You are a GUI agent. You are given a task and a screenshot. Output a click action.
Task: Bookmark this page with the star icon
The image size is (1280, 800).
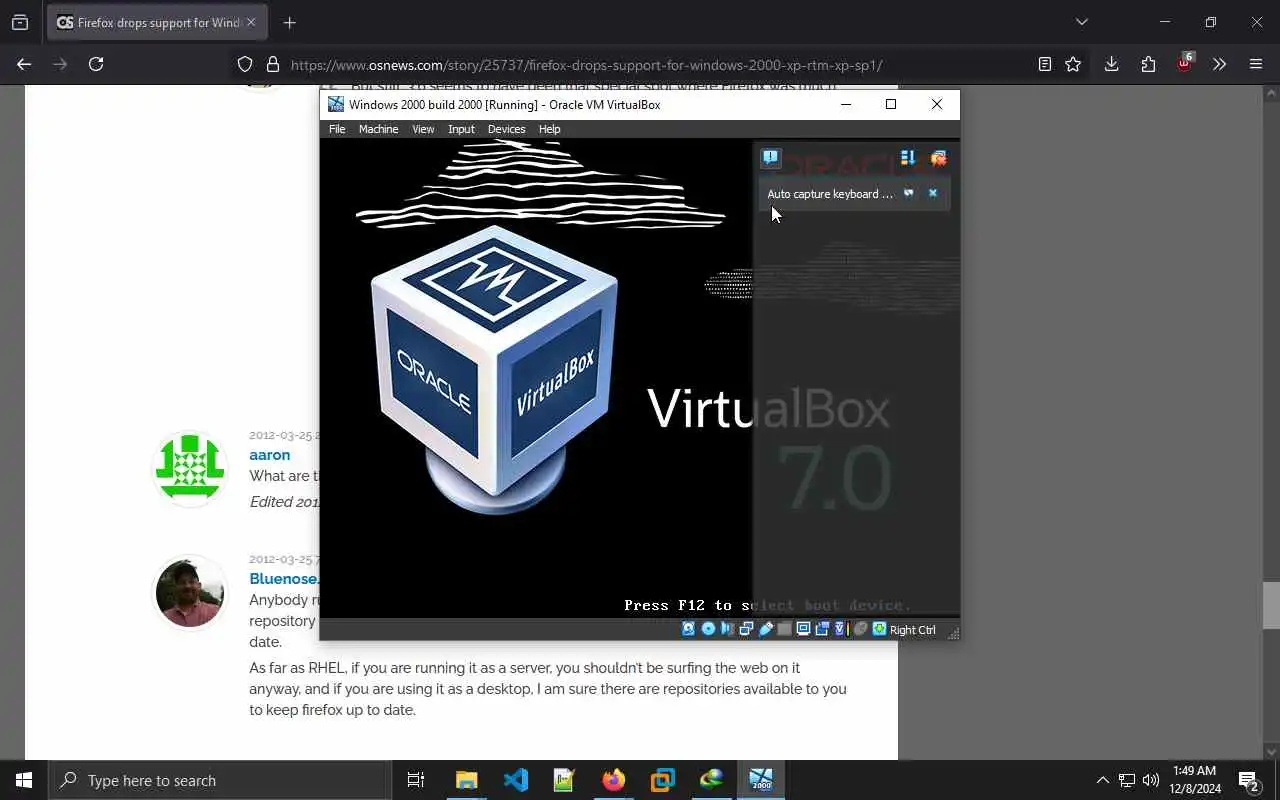1073,64
